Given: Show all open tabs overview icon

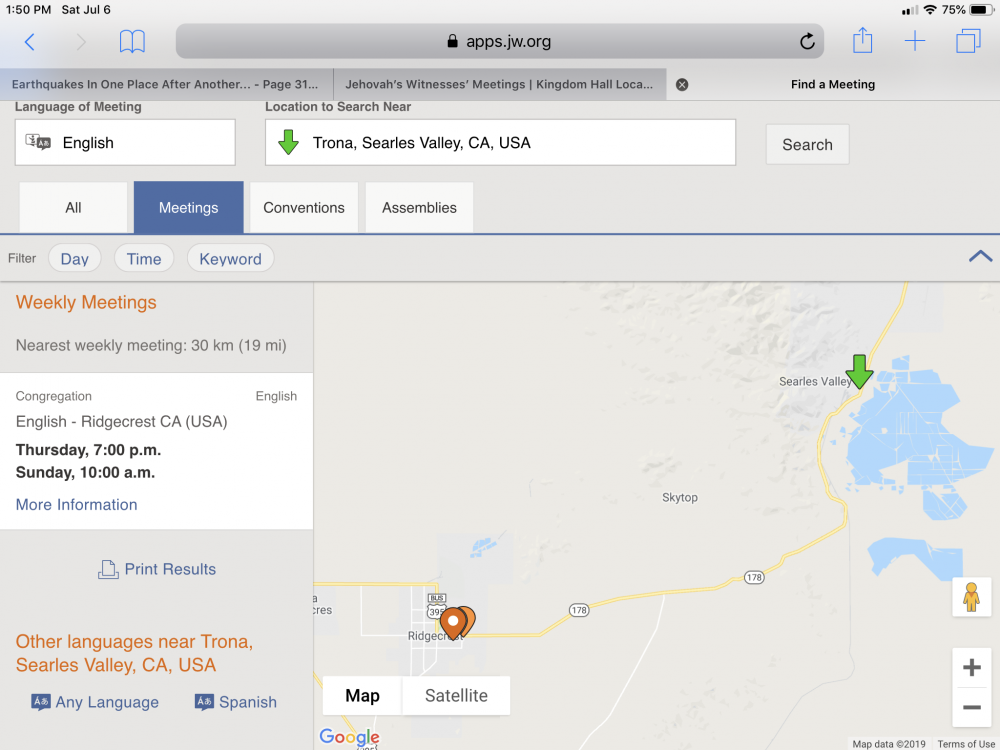Looking at the screenshot, I should tap(968, 41).
